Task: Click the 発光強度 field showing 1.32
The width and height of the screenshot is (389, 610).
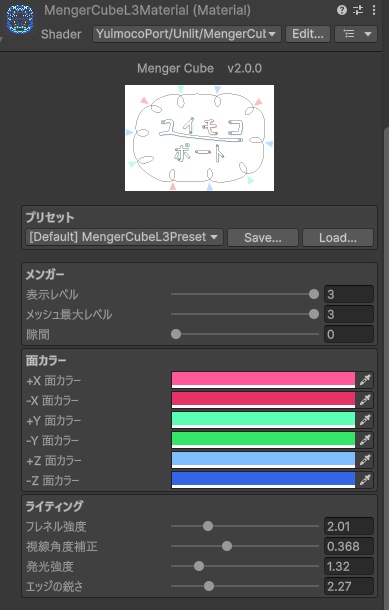Action: tap(349, 566)
